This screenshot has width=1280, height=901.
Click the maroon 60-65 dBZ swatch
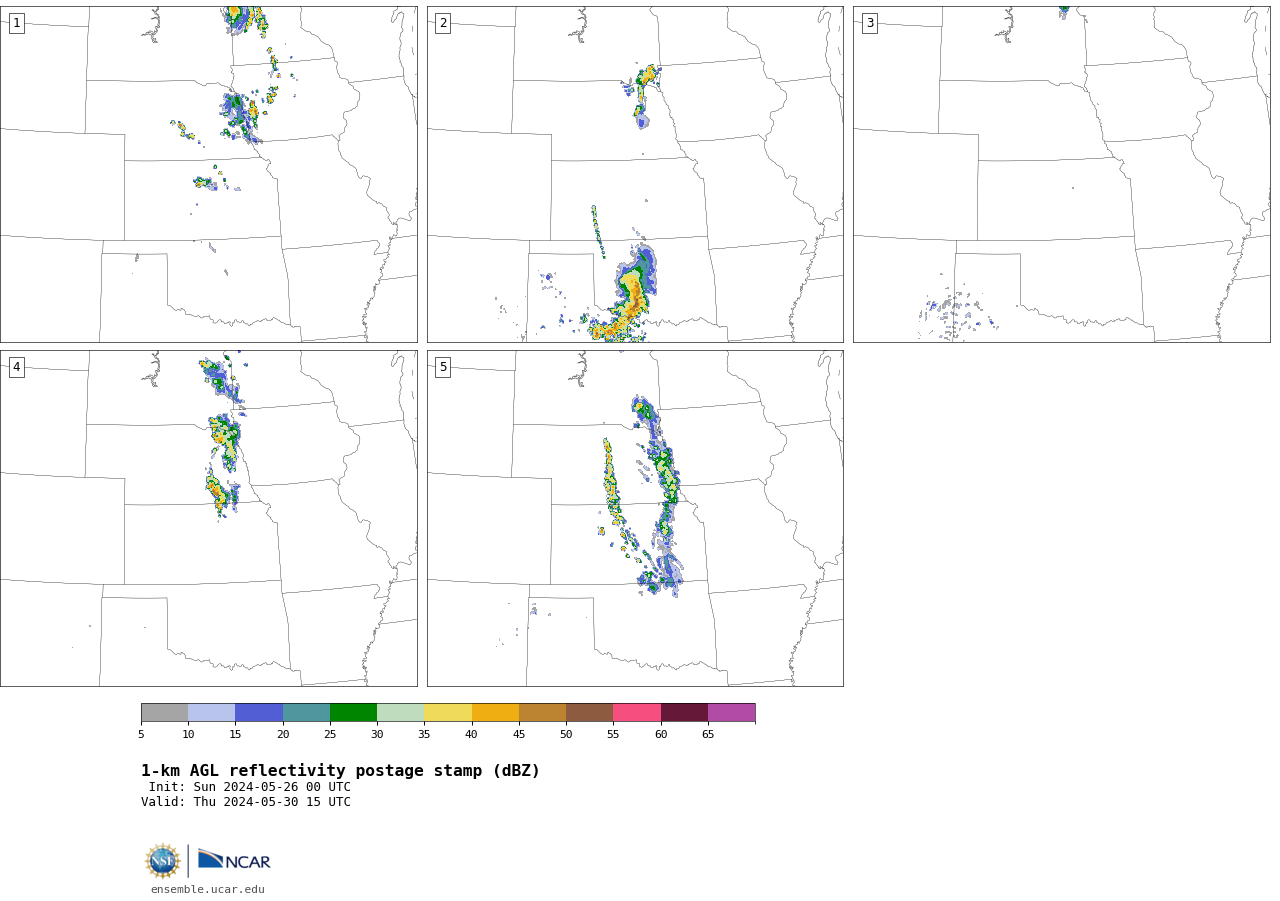click(684, 713)
